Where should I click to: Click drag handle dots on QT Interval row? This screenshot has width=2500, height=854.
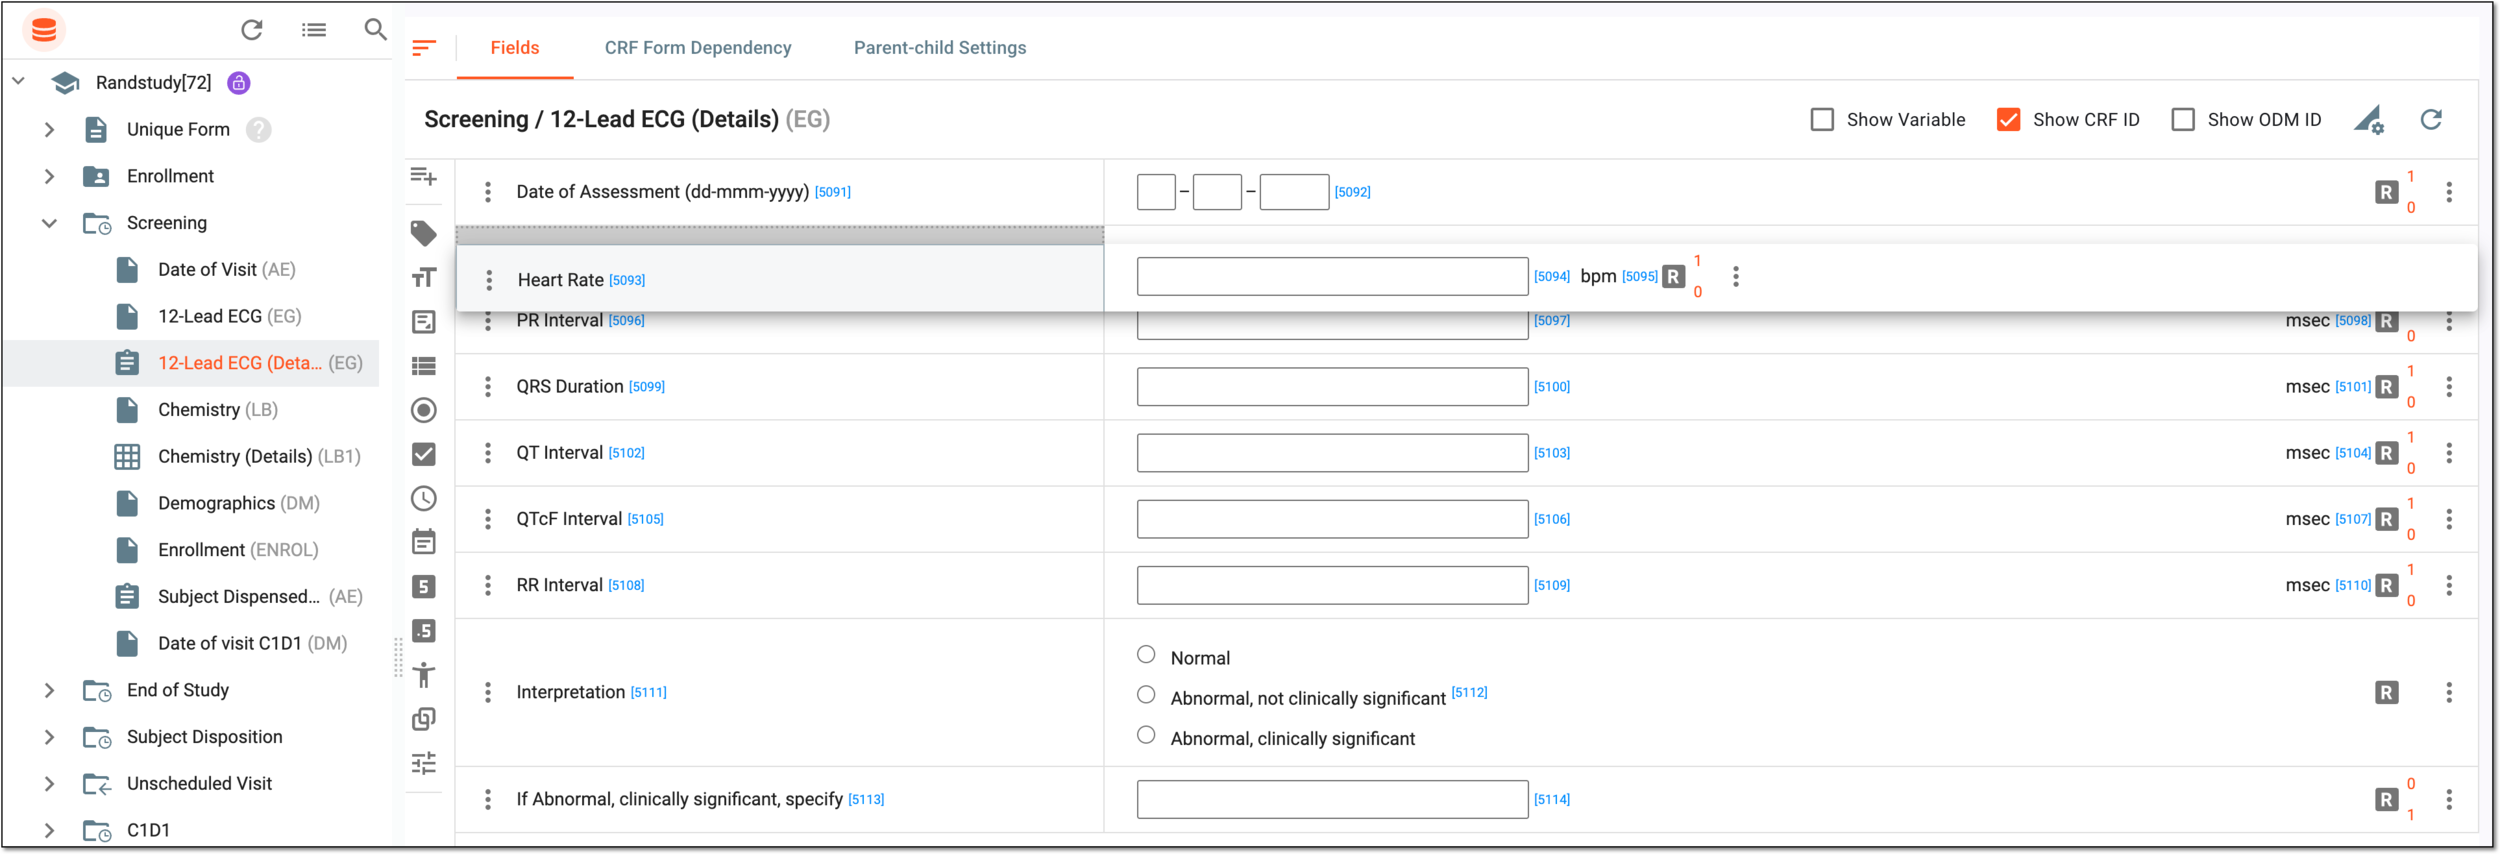488,453
